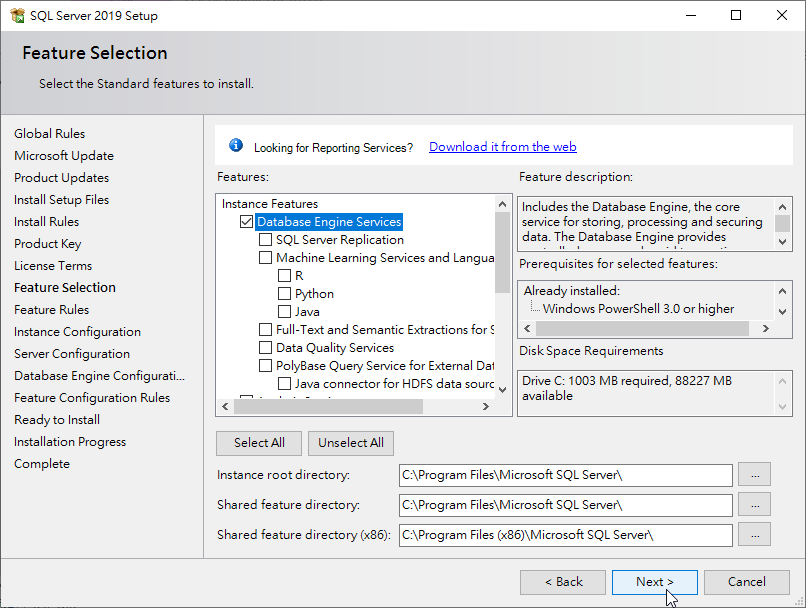Open Download it from the web link
806x608 pixels.
[x=503, y=147]
